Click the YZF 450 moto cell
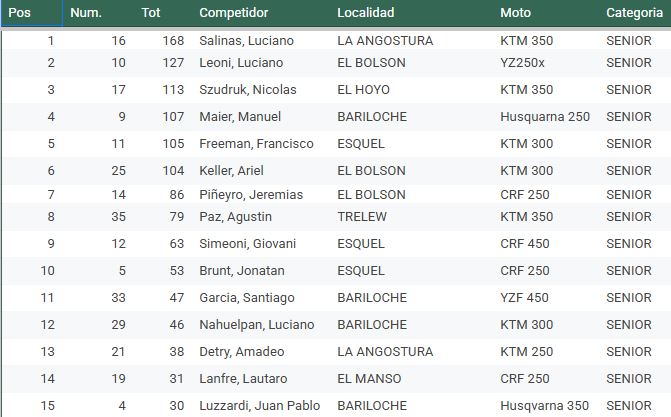The width and height of the screenshot is (671, 417). click(x=525, y=298)
